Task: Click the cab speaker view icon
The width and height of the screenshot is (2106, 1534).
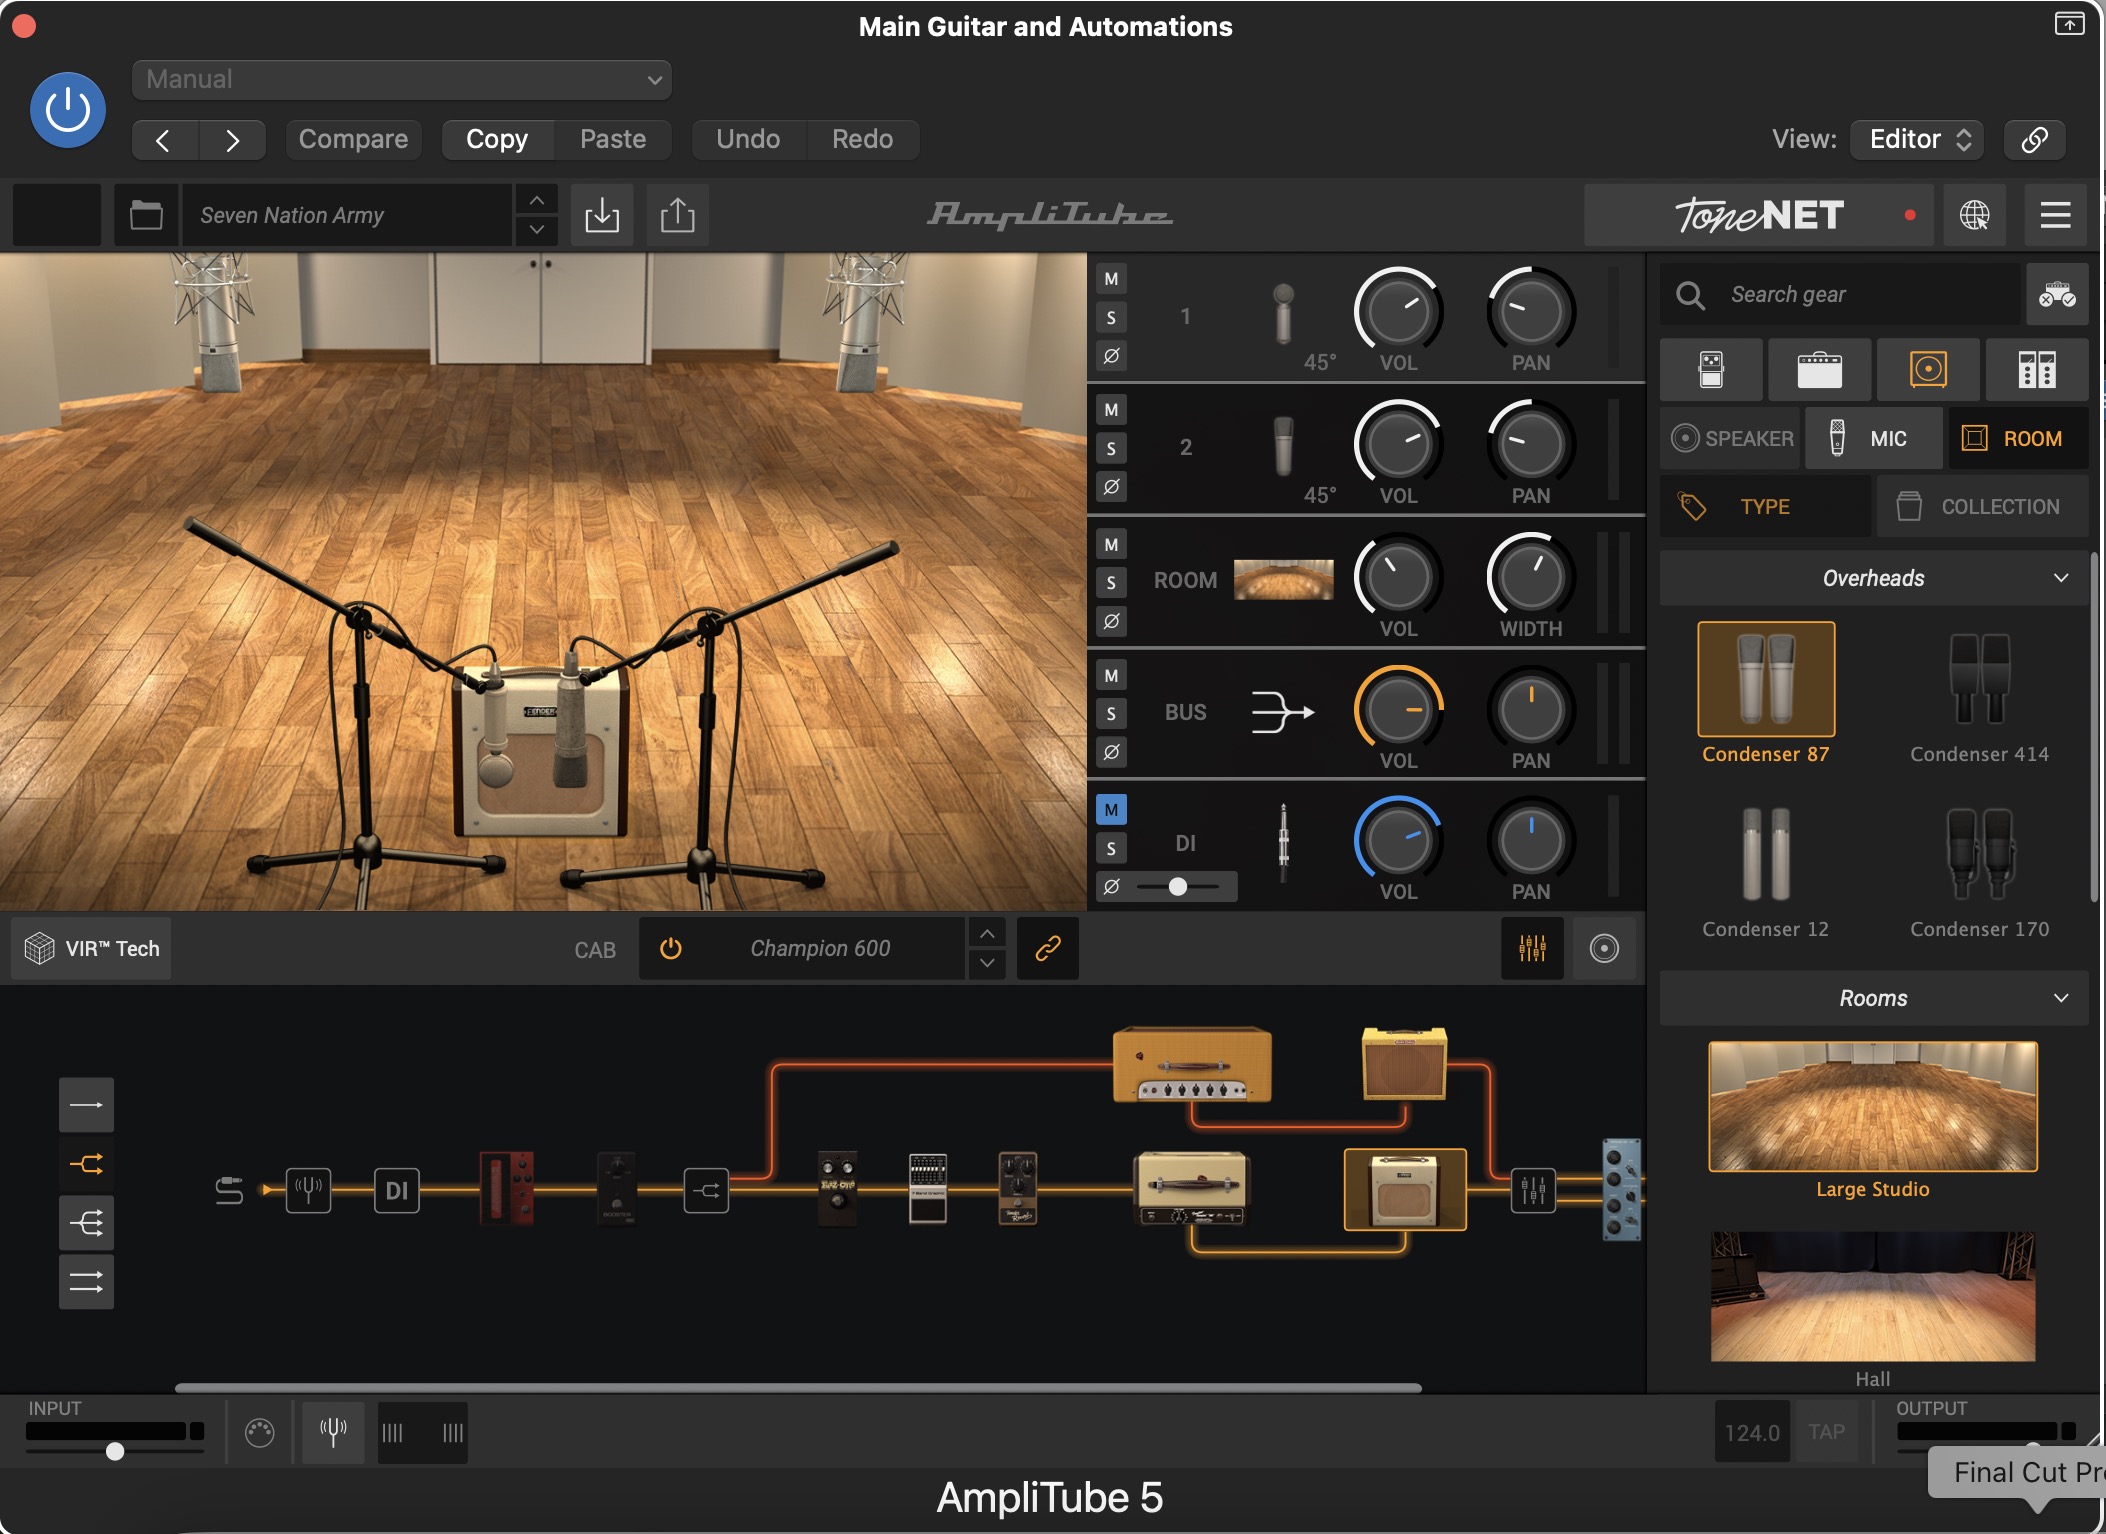Action: tap(1604, 948)
